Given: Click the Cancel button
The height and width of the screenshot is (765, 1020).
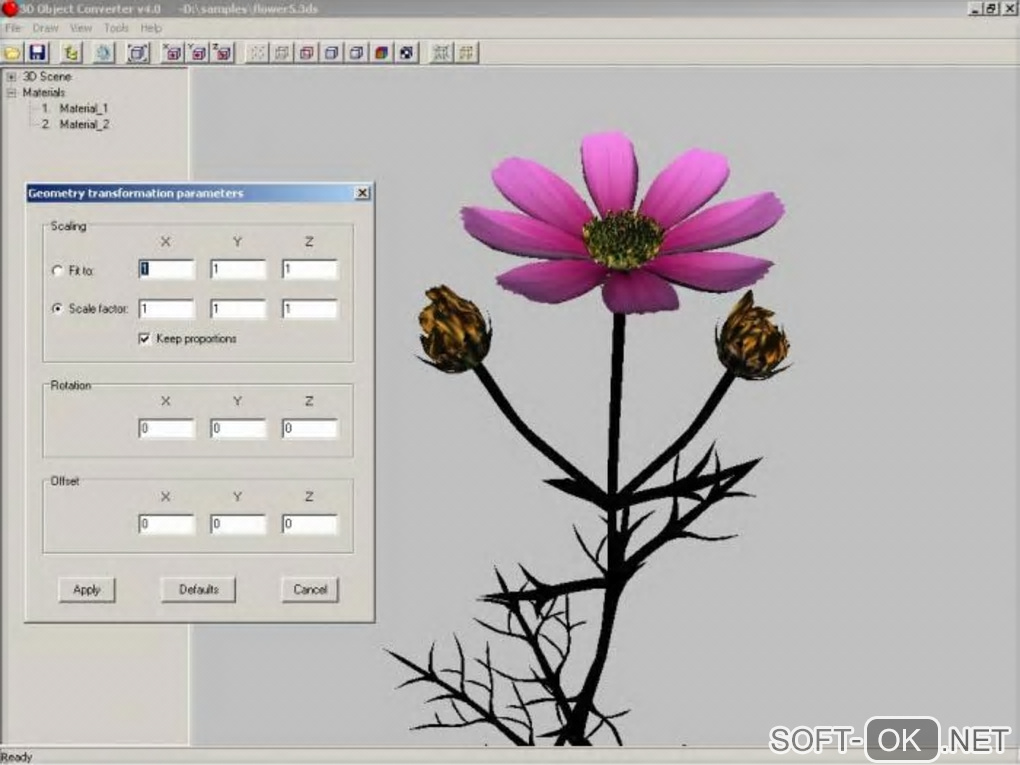Looking at the screenshot, I should tap(310, 589).
